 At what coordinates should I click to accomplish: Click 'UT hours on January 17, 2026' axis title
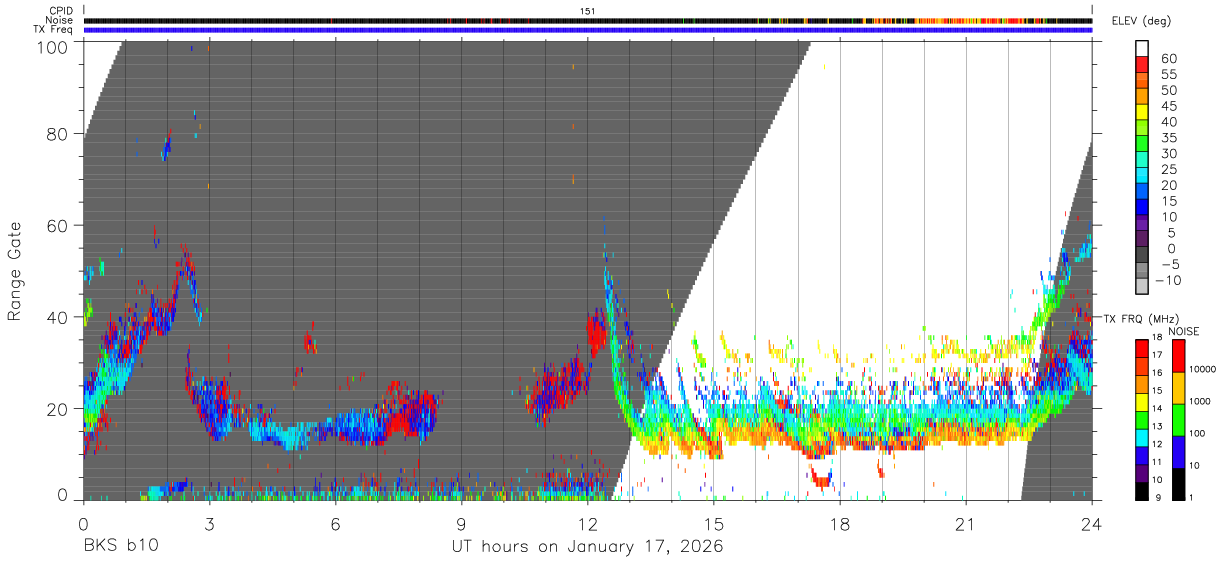(x=587, y=547)
